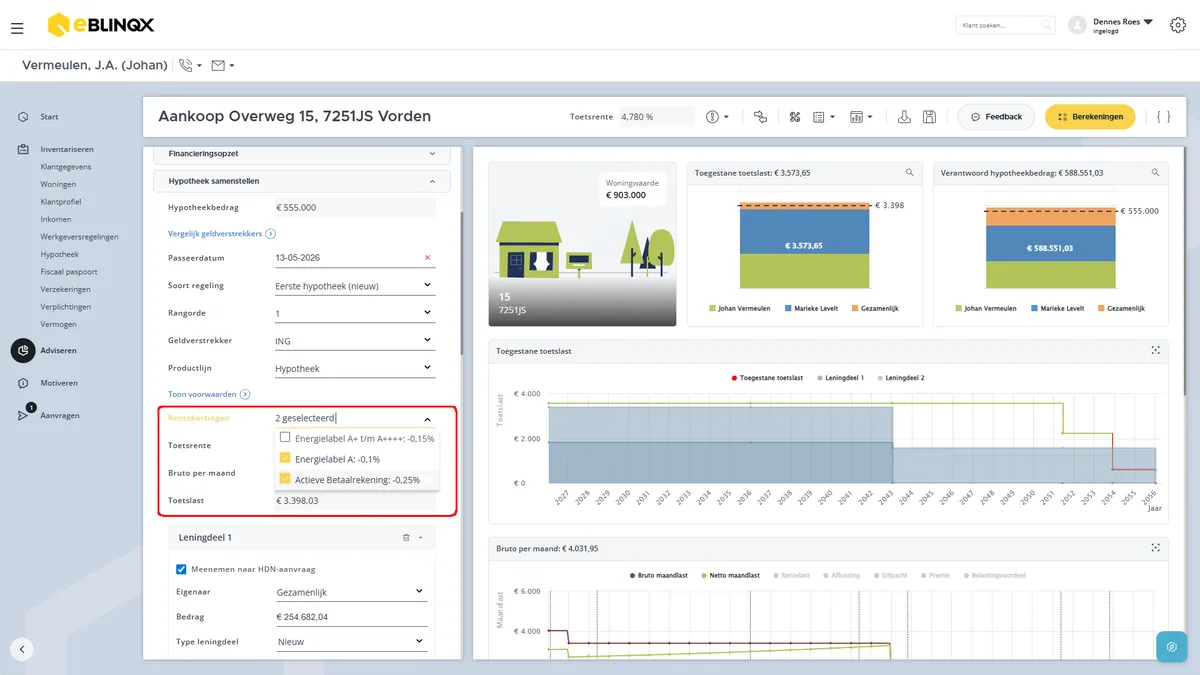Open the hamburger menu beside the eBLINQX logo

pos(17,28)
